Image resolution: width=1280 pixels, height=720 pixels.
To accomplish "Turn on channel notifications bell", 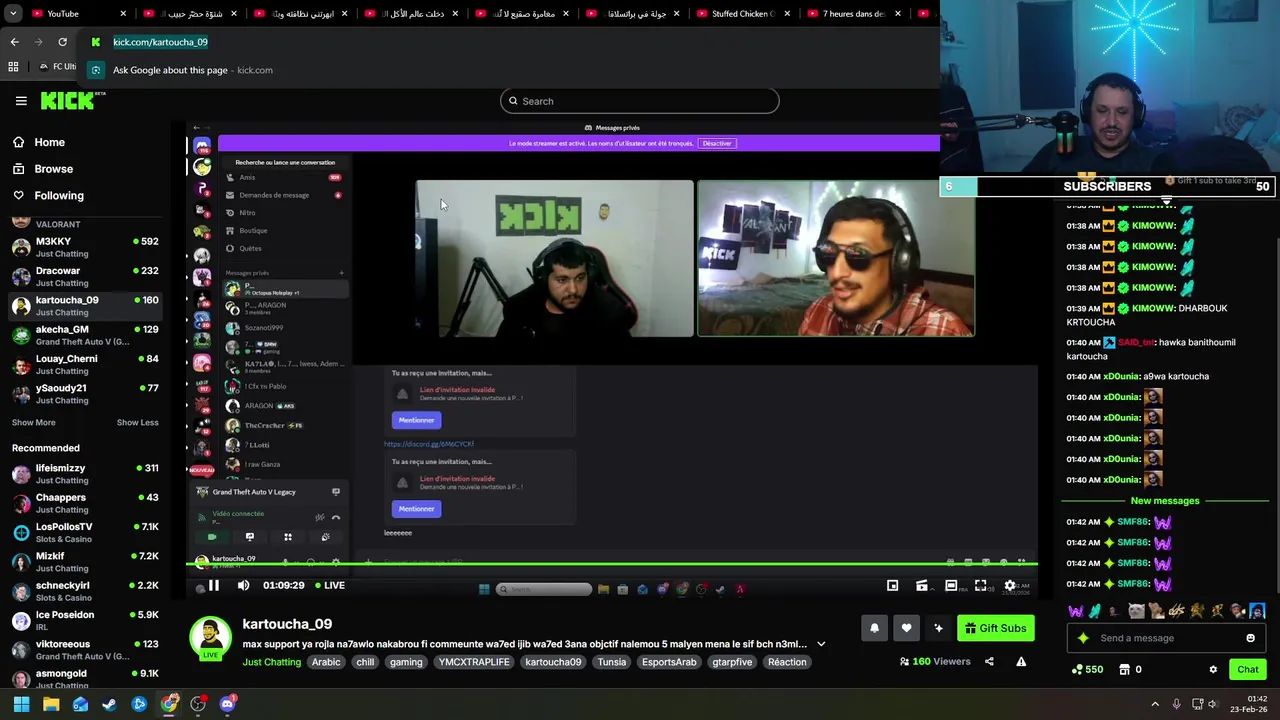I will tap(874, 628).
